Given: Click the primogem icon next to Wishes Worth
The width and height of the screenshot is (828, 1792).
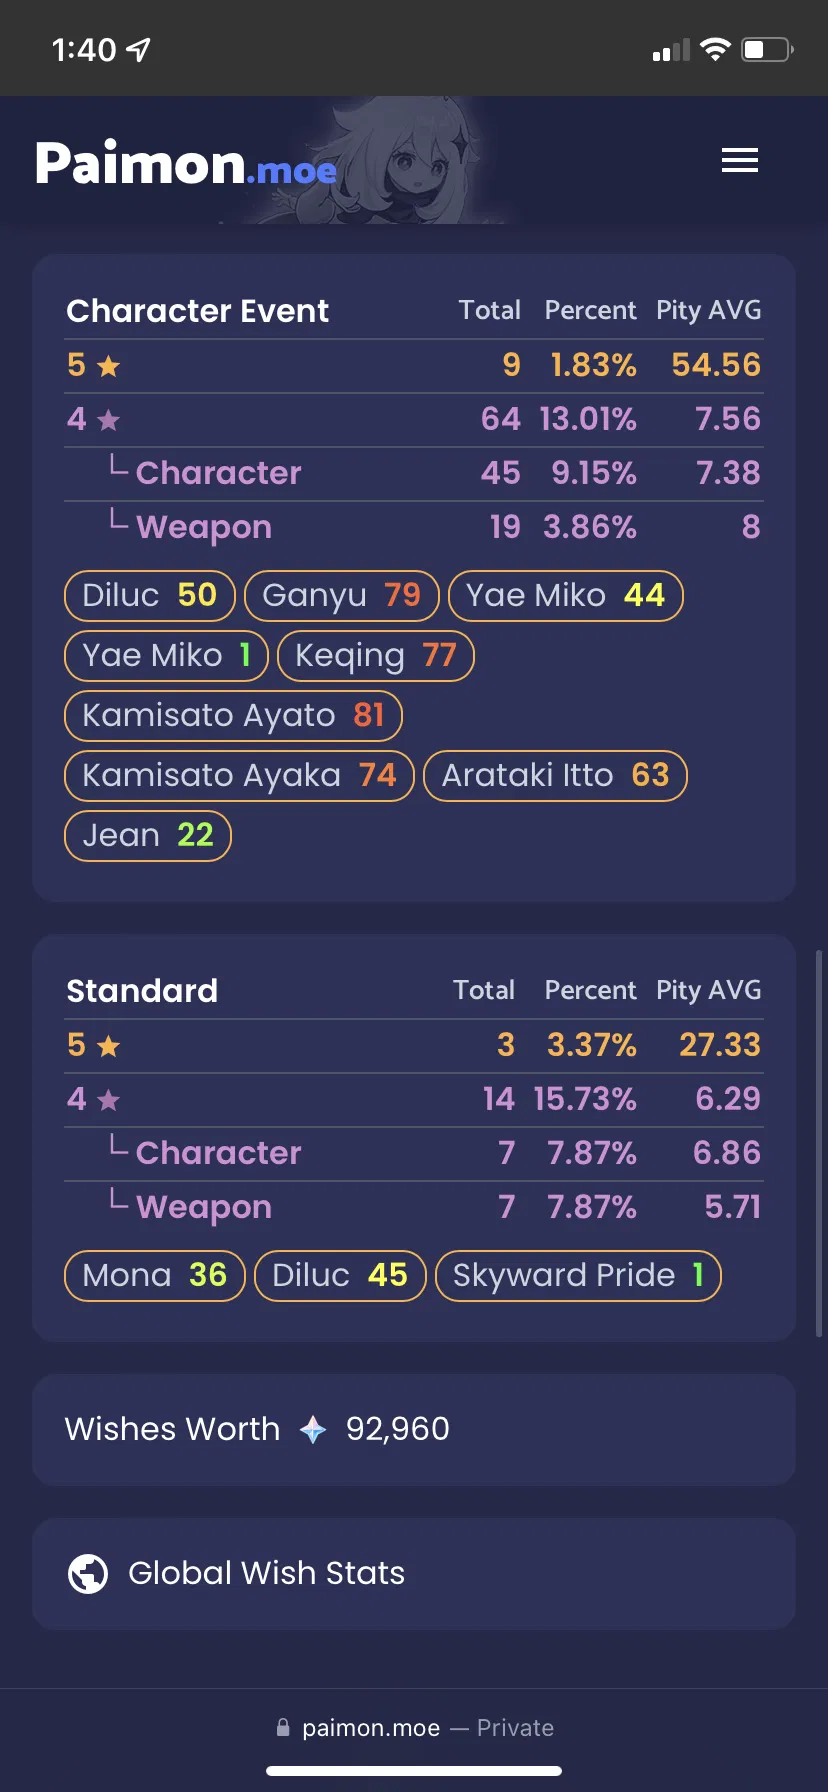Looking at the screenshot, I should pos(313,1430).
